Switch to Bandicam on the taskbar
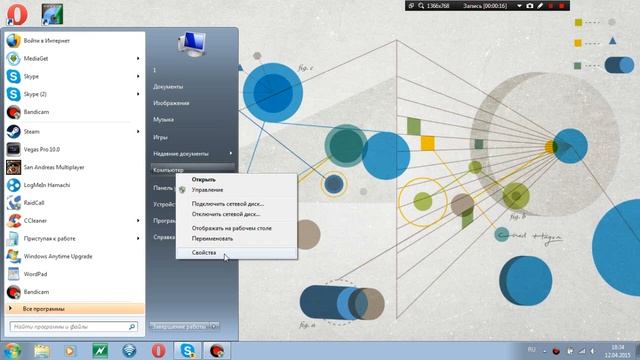Image resolution: width=640 pixels, height=360 pixels. (x=217, y=351)
